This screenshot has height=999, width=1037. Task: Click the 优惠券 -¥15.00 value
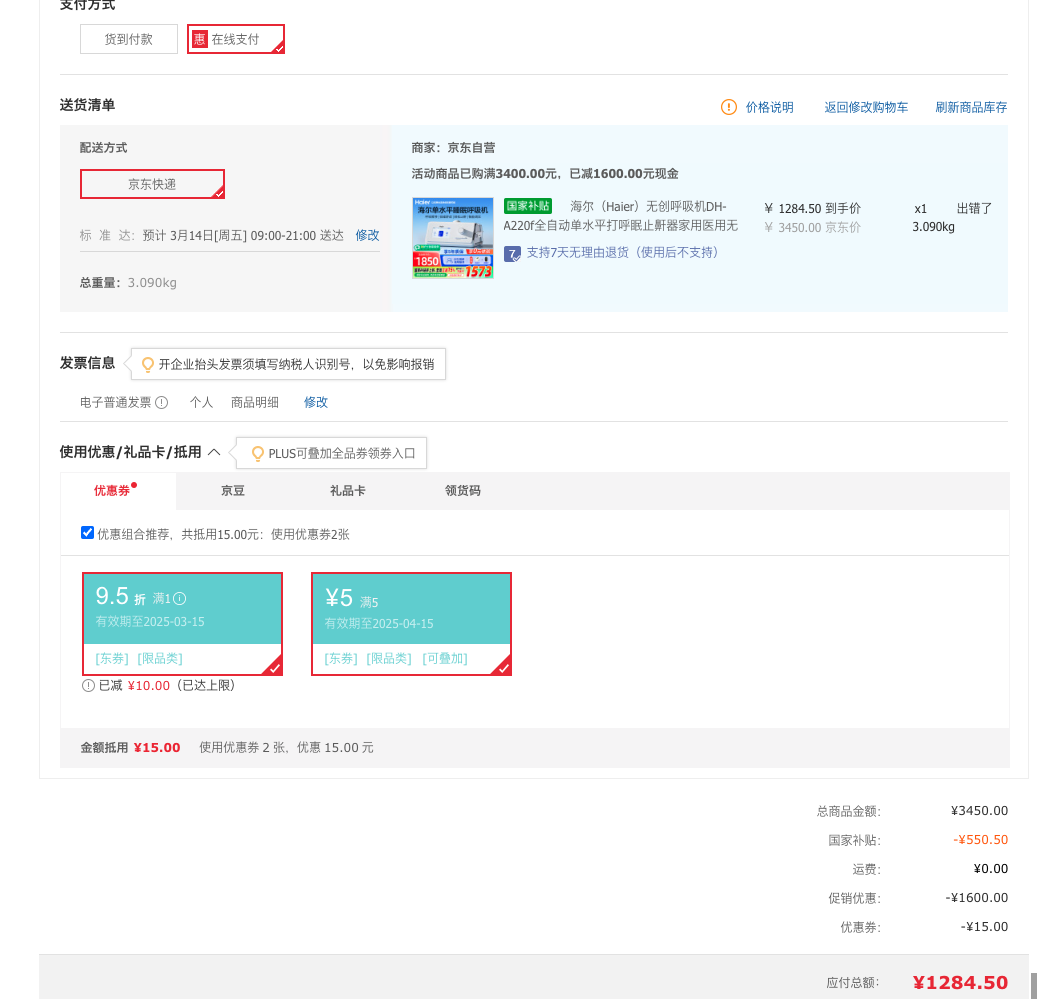click(x=984, y=927)
